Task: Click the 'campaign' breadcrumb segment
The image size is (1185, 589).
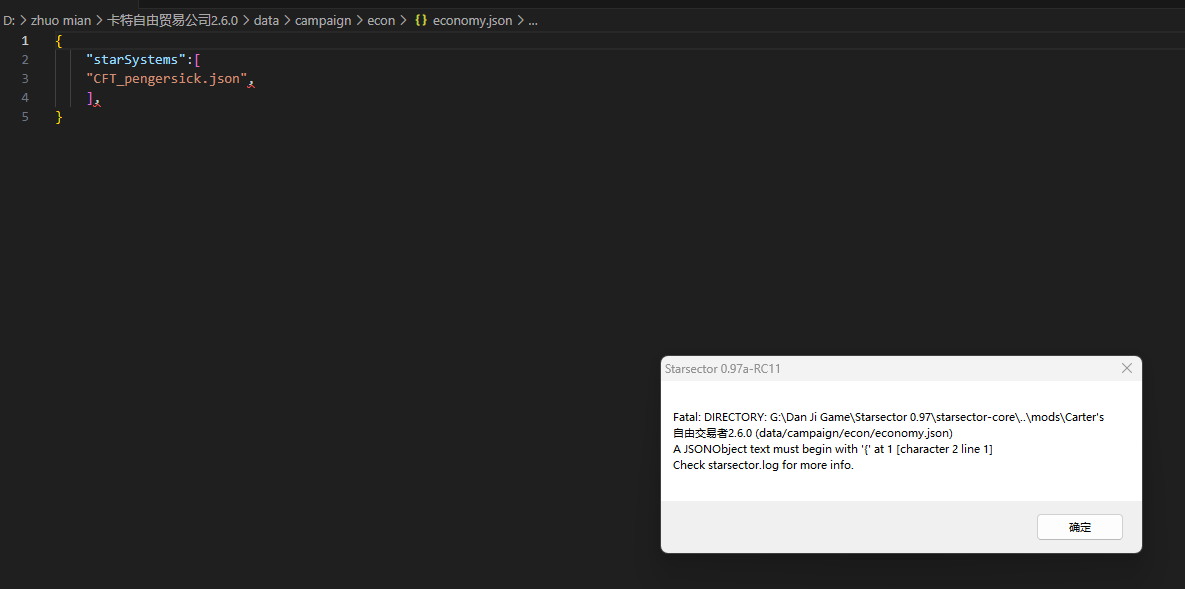Action: click(323, 20)
